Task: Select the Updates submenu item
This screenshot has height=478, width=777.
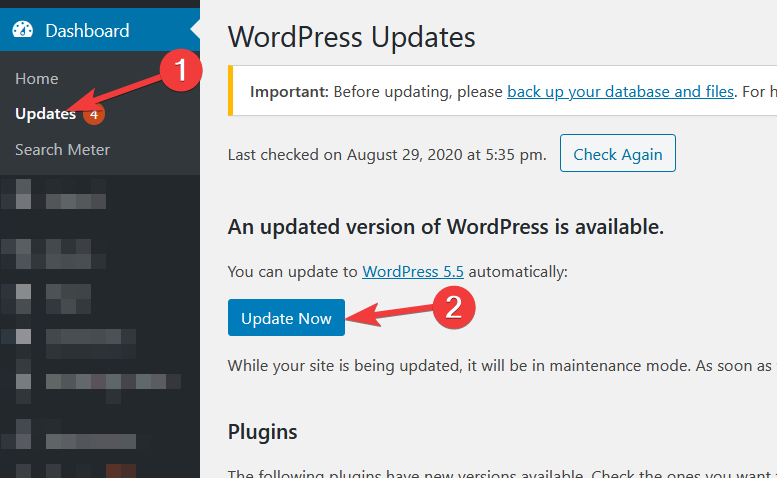Action: tap(46, 114)
